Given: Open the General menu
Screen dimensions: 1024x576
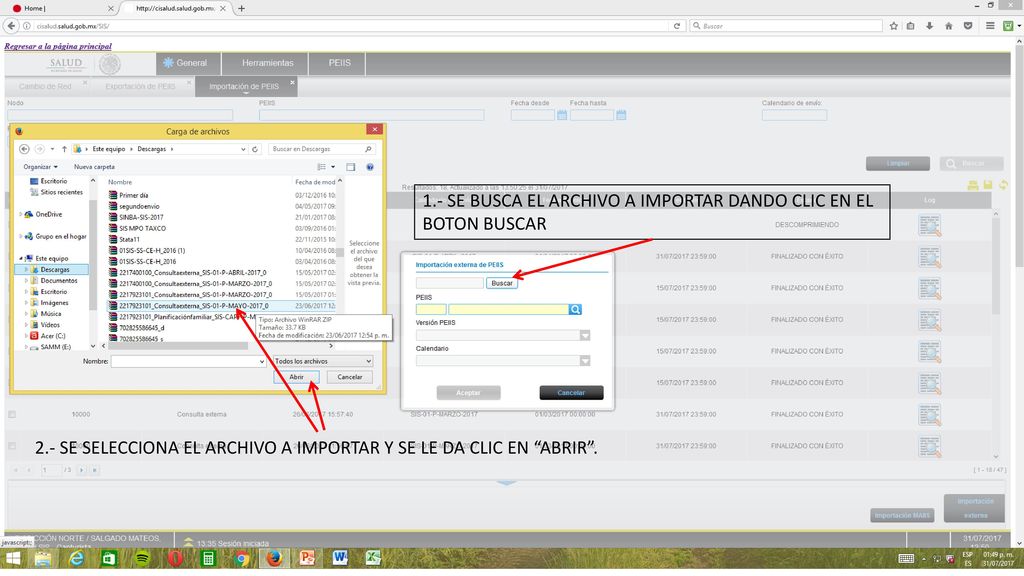Looking at the screenshot, I should (188, 63).
